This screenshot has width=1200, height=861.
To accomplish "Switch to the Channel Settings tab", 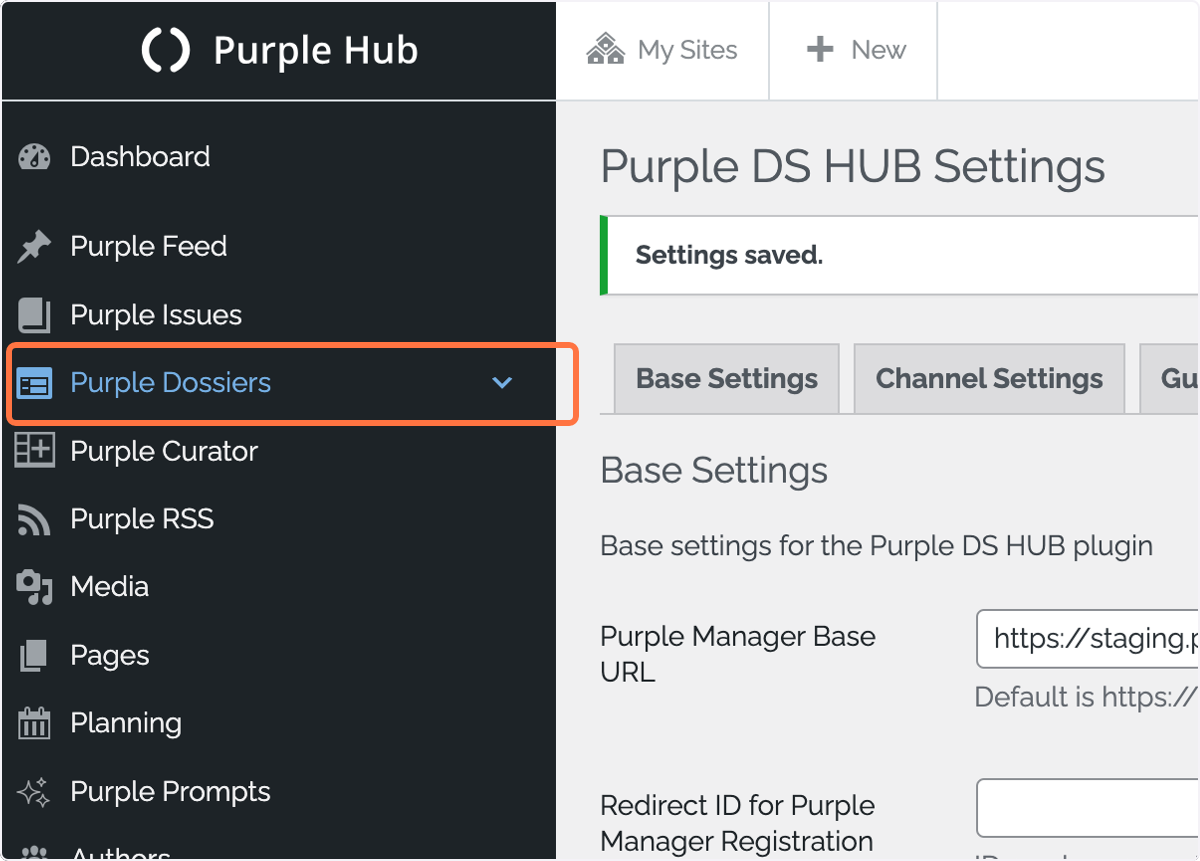I will tap(989, 379).
